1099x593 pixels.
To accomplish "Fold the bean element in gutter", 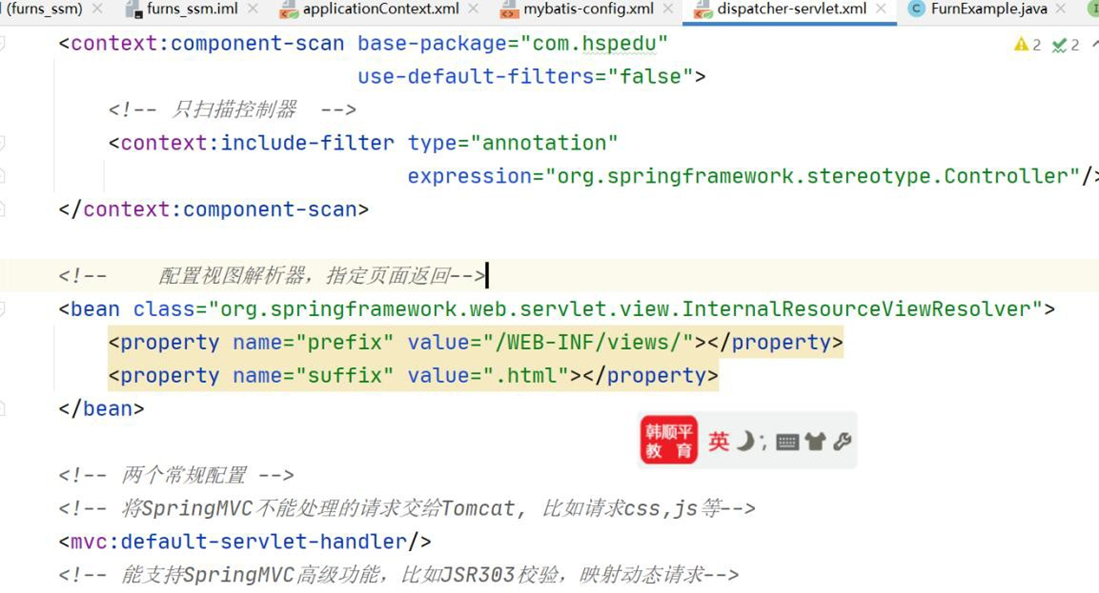I will click(3, 309).
